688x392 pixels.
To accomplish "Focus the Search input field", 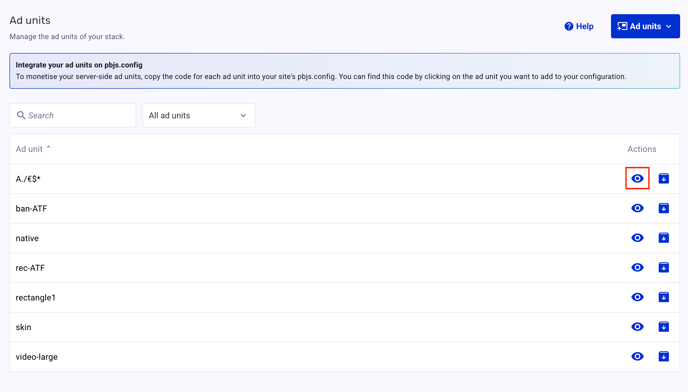I will pos(72,115).
